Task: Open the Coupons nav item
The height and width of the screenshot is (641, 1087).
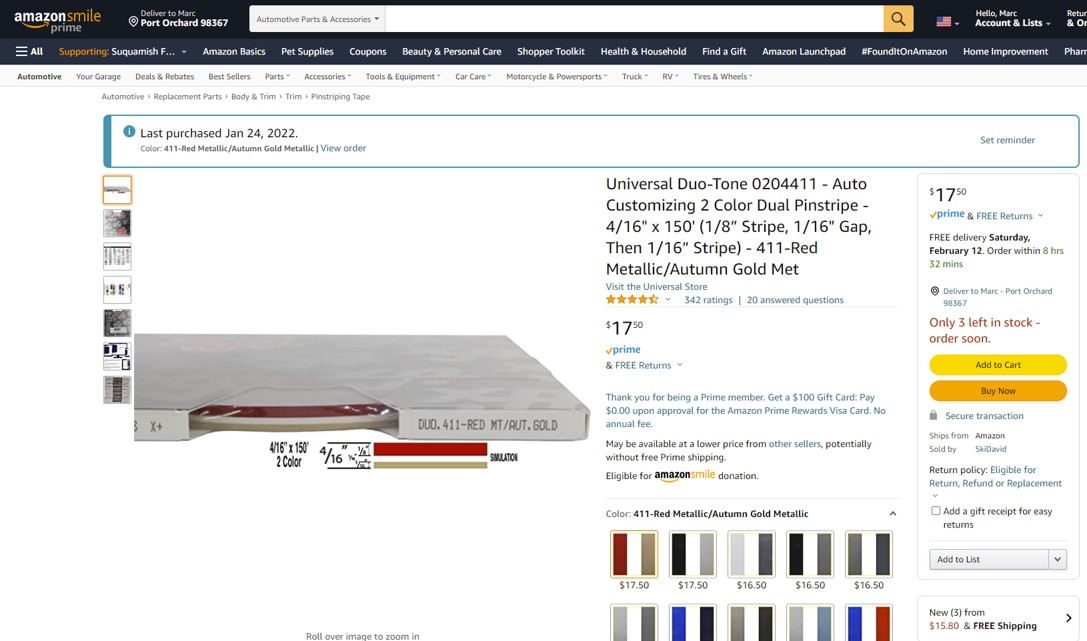Action: 367,51
